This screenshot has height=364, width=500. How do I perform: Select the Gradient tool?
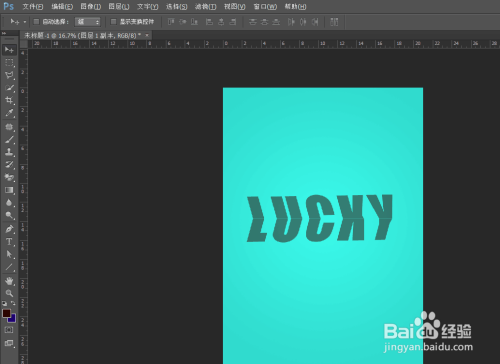(9, 190)
